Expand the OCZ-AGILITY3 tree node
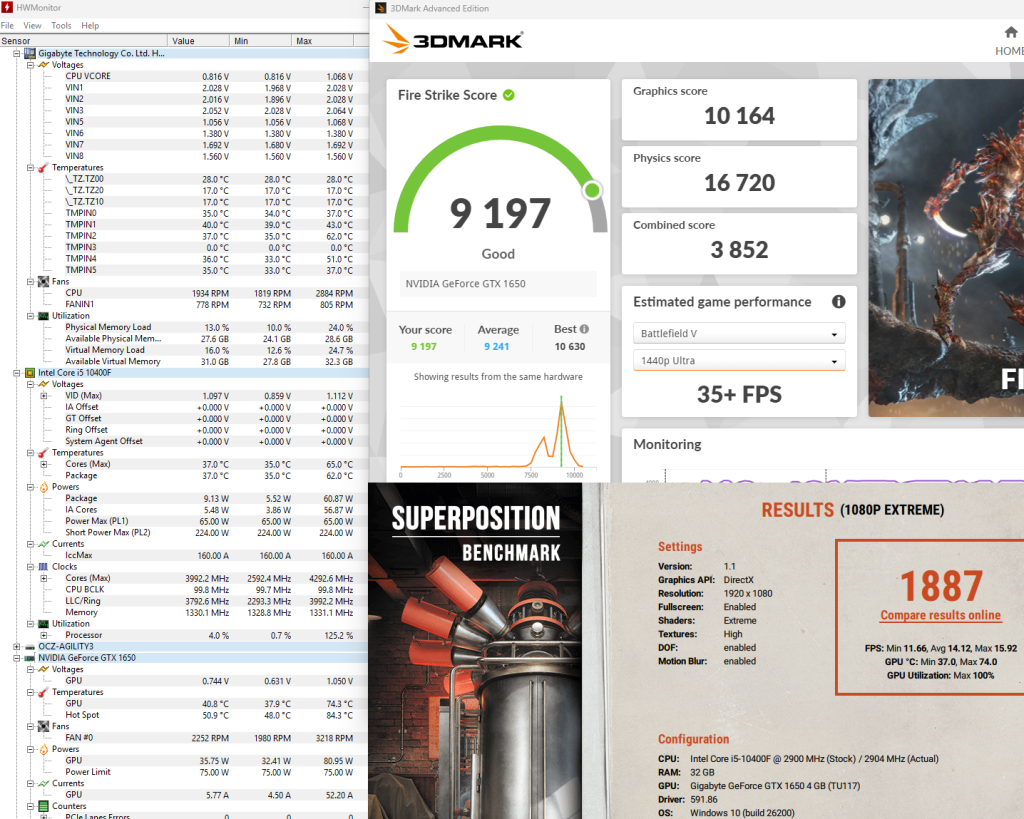 [x=16, y=647]
